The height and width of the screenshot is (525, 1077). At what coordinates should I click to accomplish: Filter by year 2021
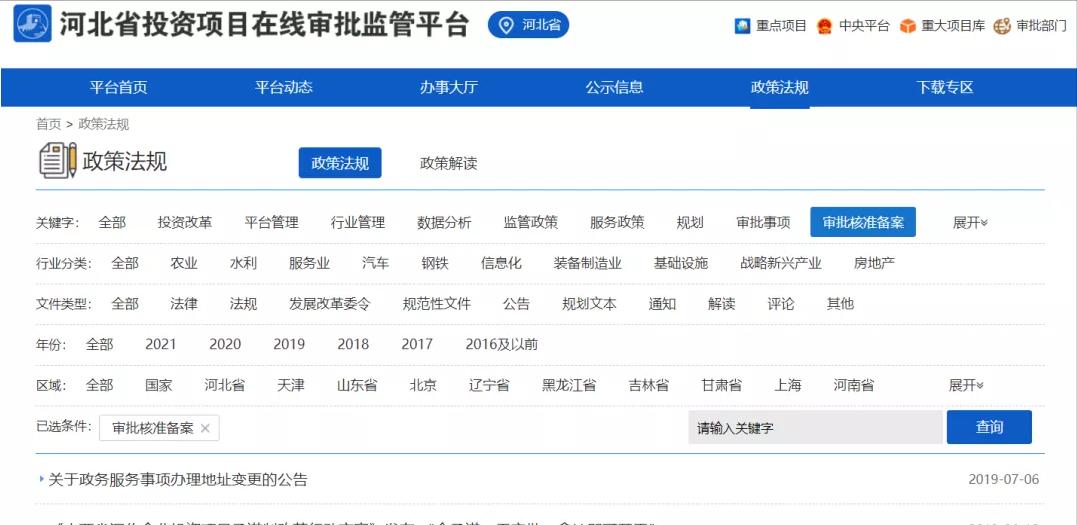(x=161, y=344)
